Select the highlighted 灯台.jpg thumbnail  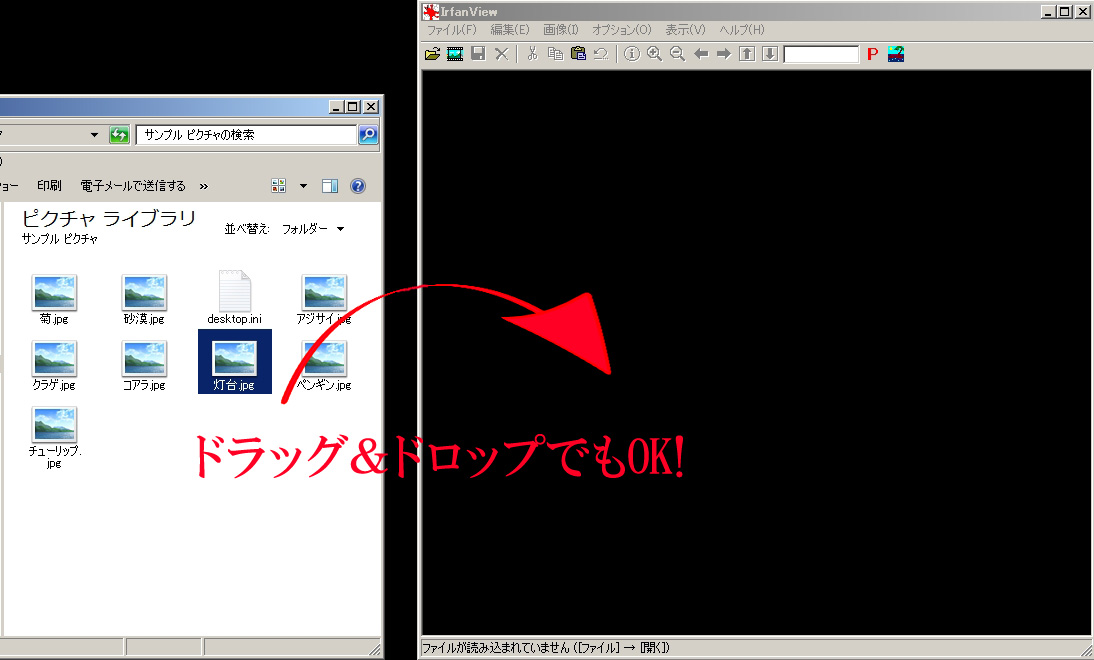pos(234,361)
